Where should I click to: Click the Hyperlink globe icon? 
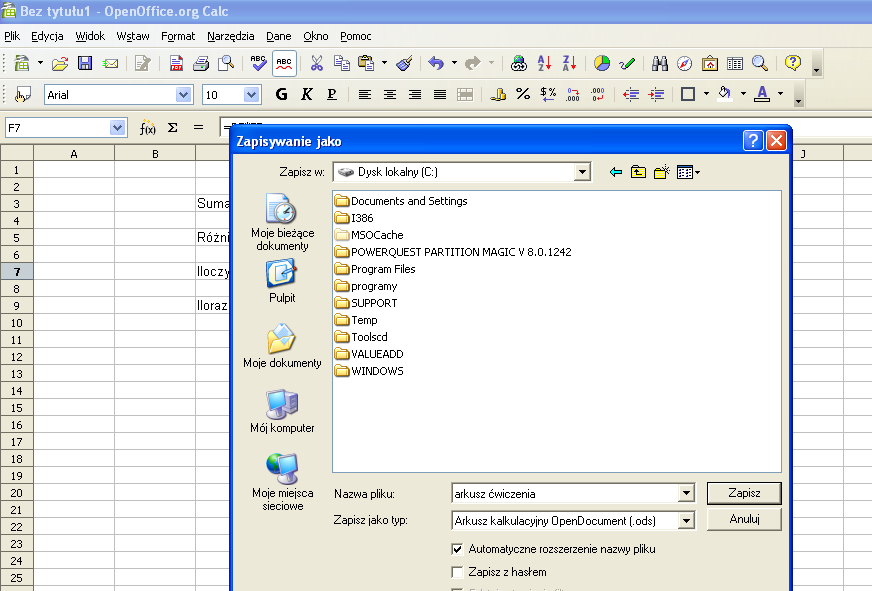click(519, 63)
